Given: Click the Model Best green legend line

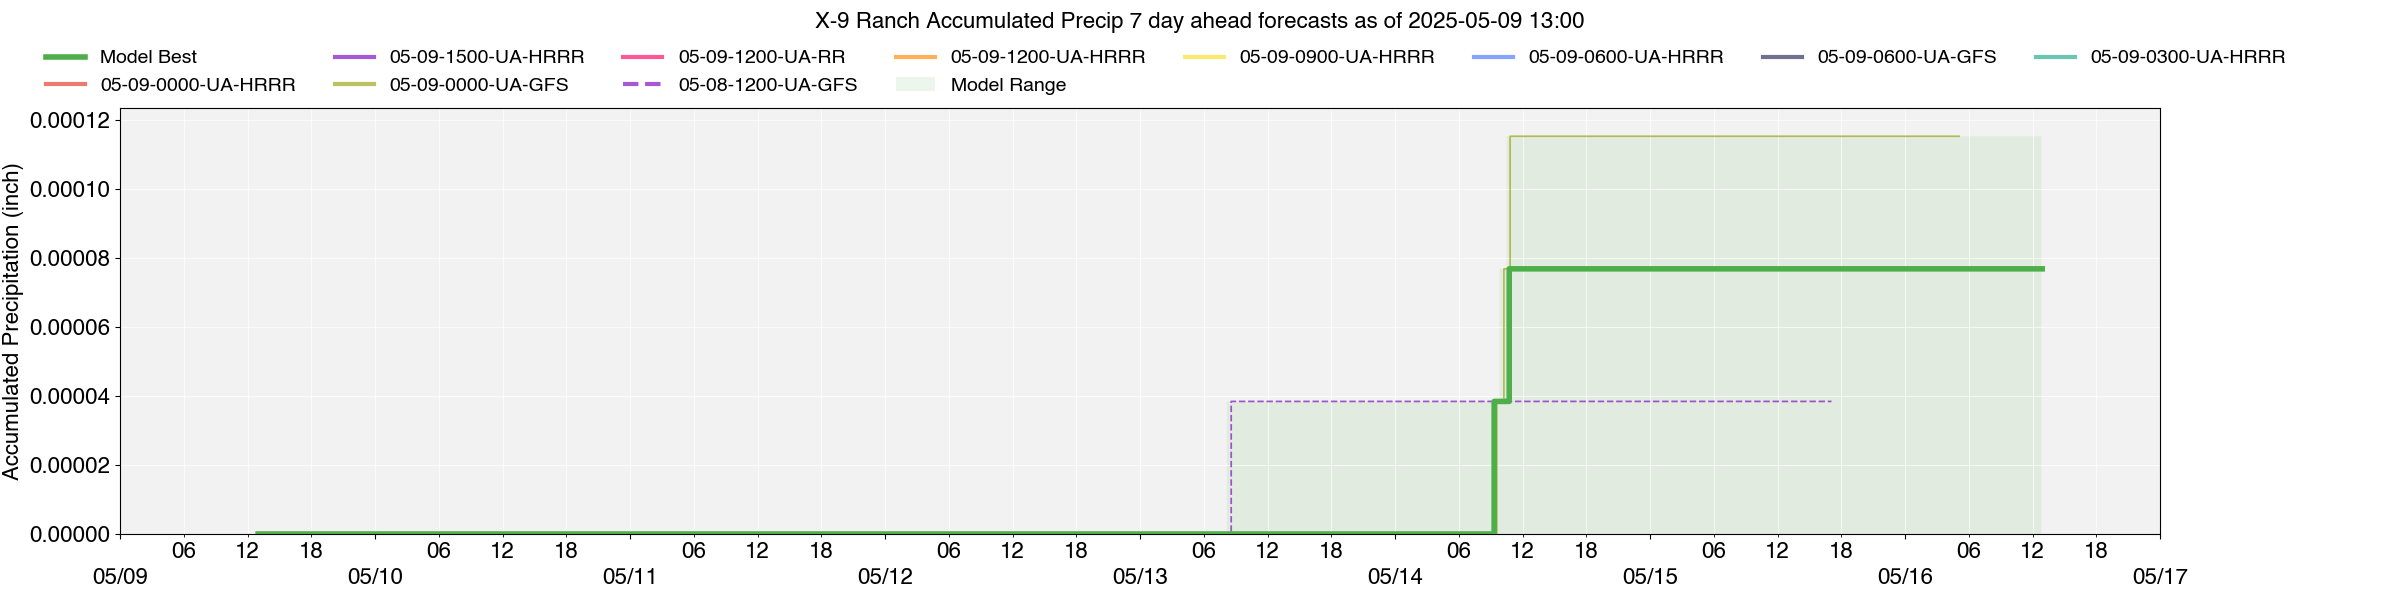Looking at the screenshot, I should (65, 57).
